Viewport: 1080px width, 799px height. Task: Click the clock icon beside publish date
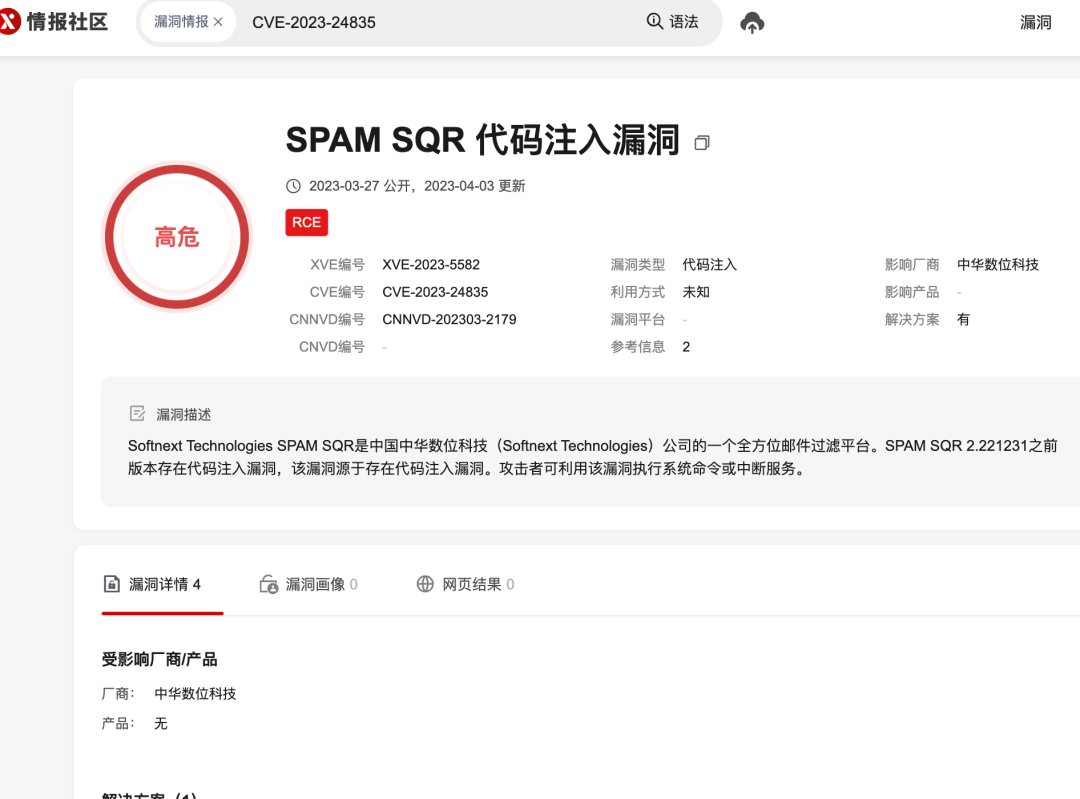coord(293,186)
